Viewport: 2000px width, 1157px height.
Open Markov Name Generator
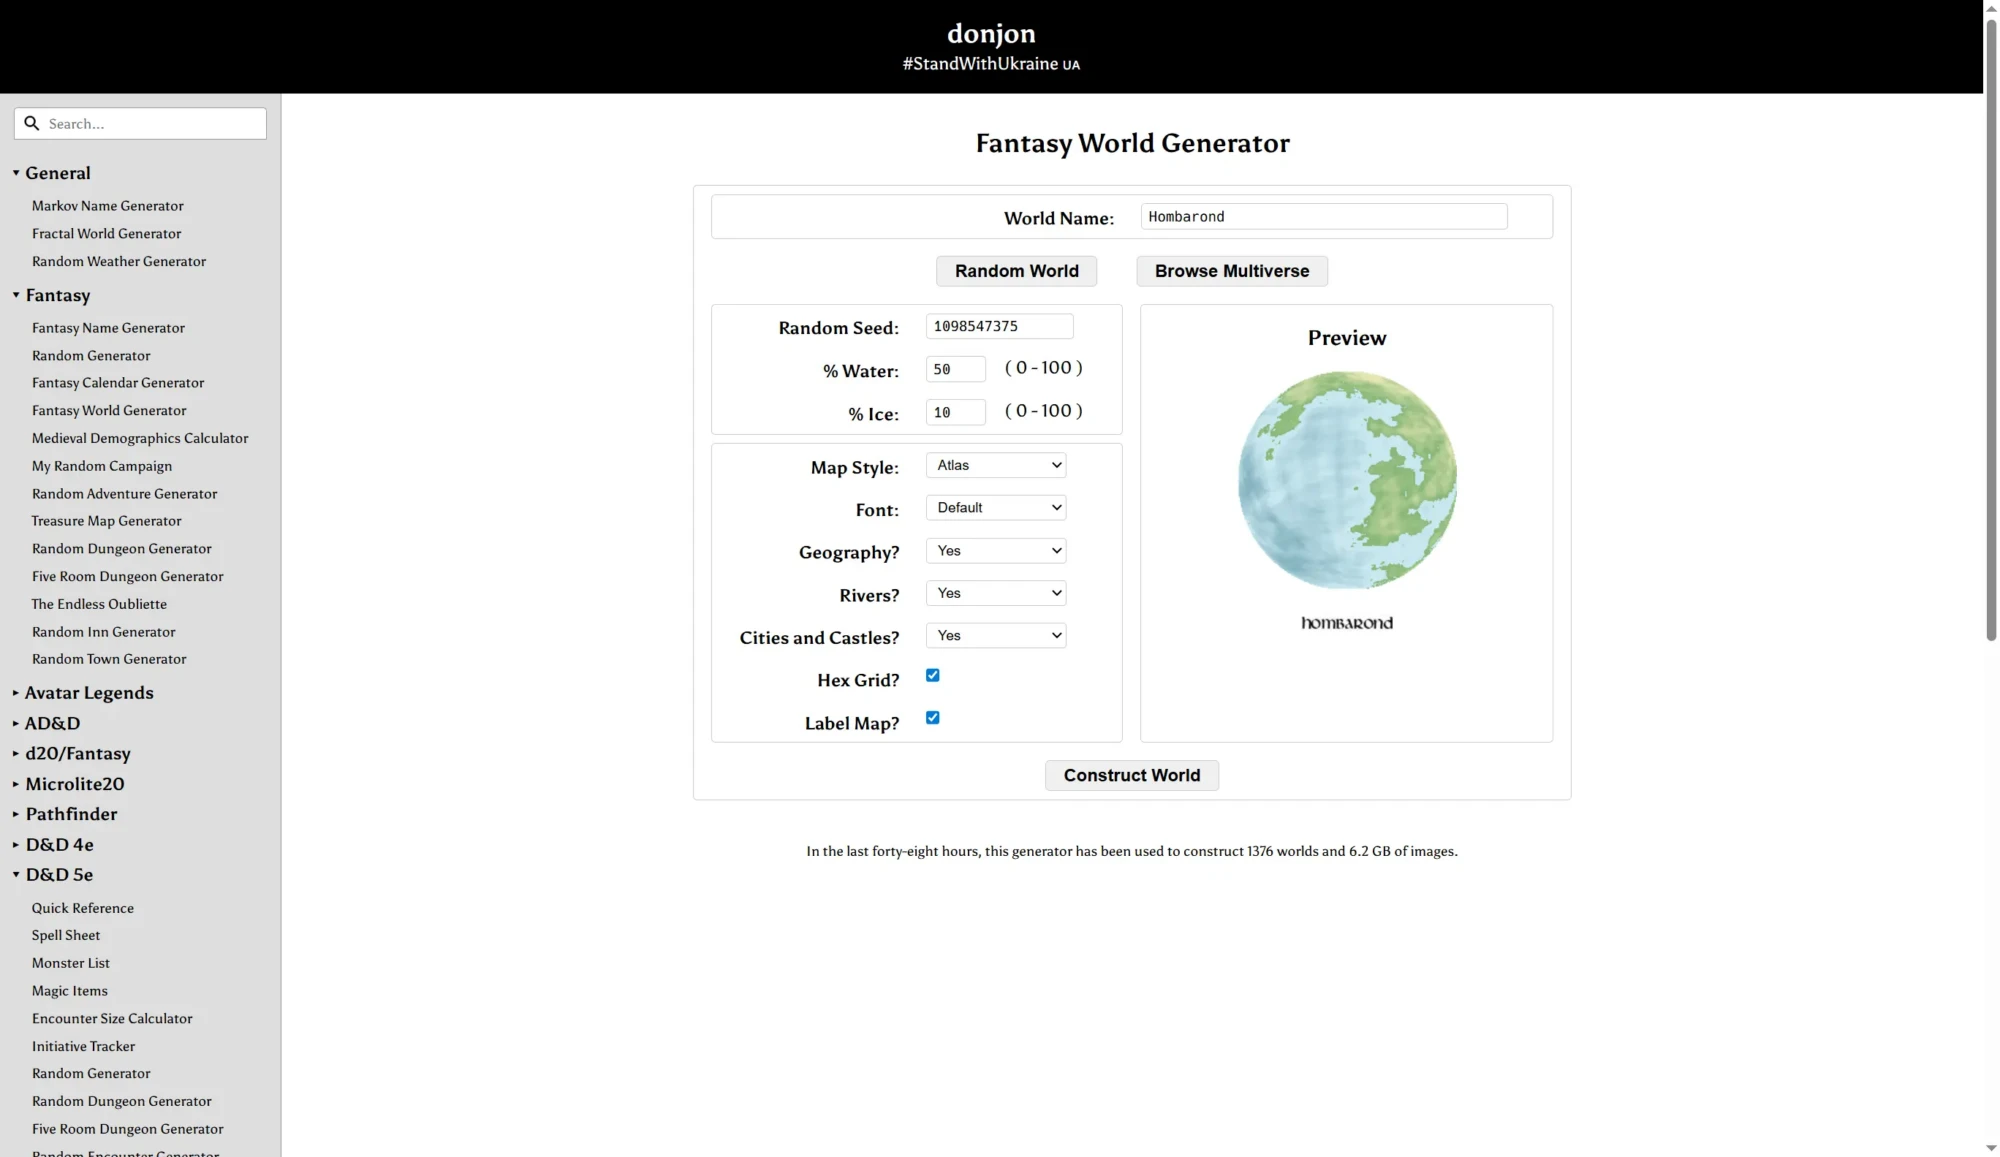coord(107,206)
